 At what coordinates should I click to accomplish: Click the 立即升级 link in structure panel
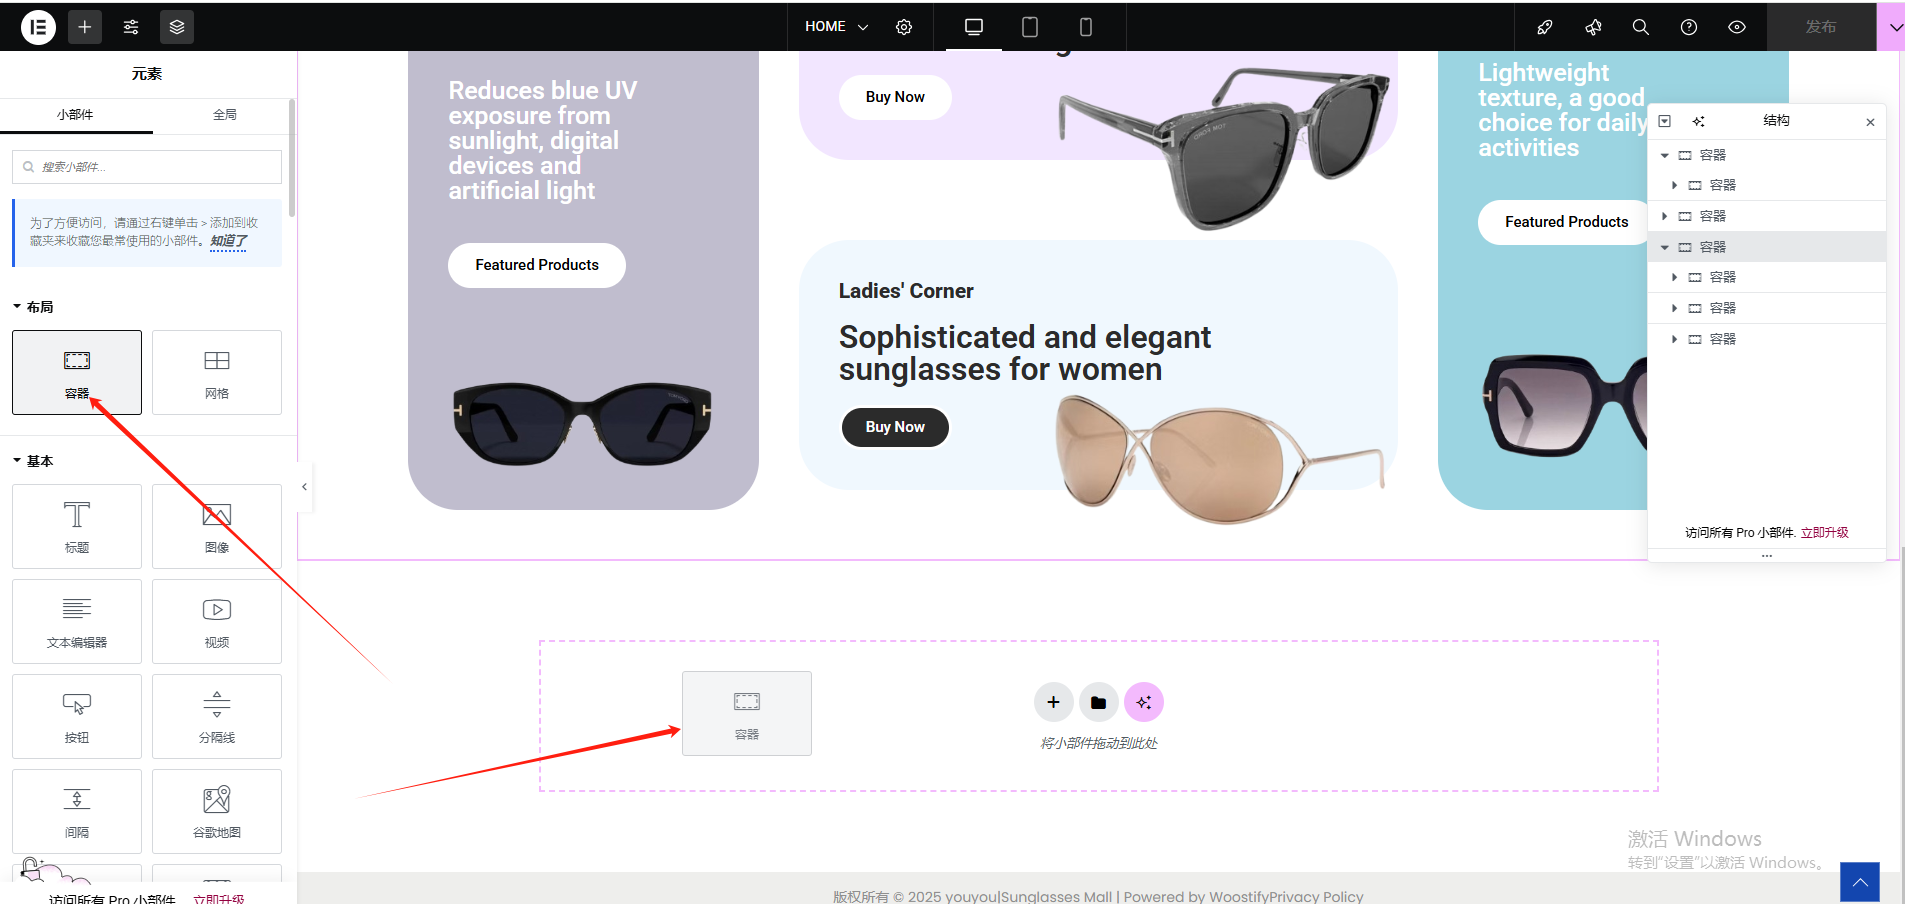click(x=1825, y=533)
